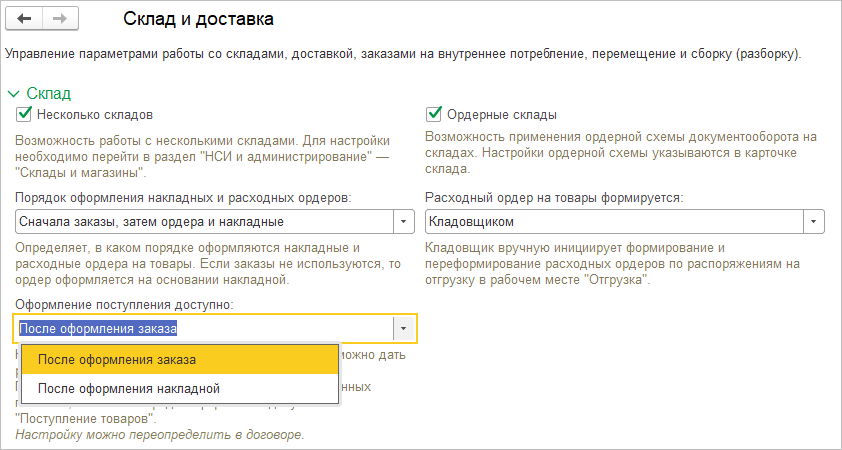This screenshot has width=842, height=450.
Task: Uncheck the Несколько складов checkbox
Action: [25, 114]
